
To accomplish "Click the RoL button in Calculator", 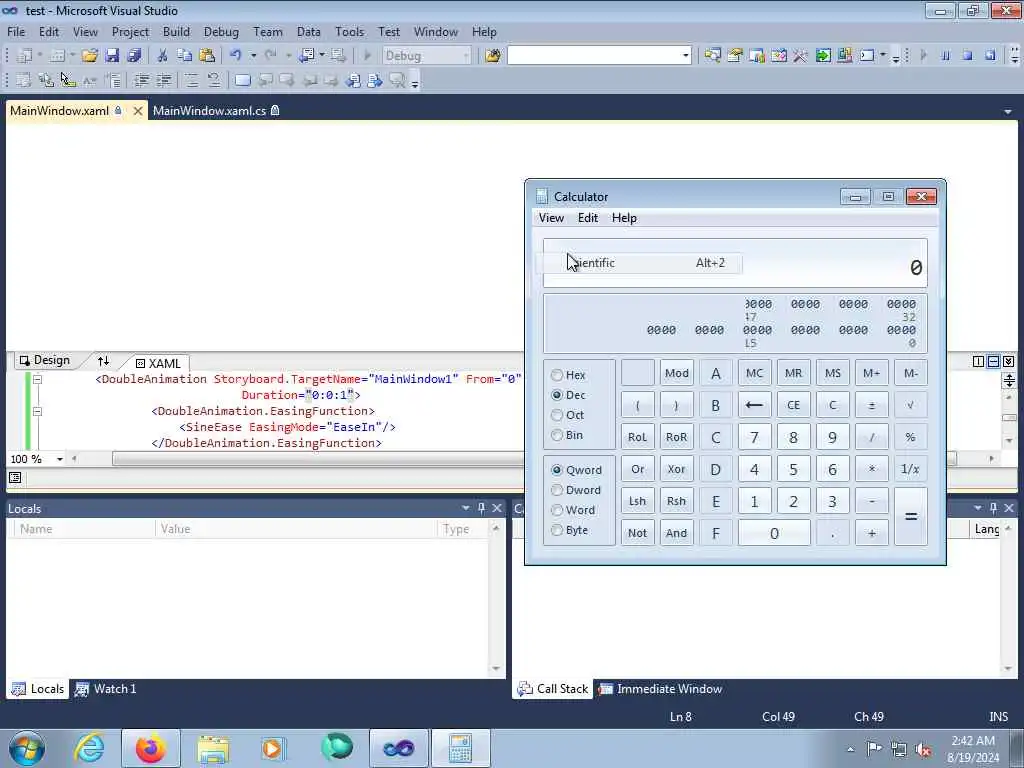I will [637, 437].
